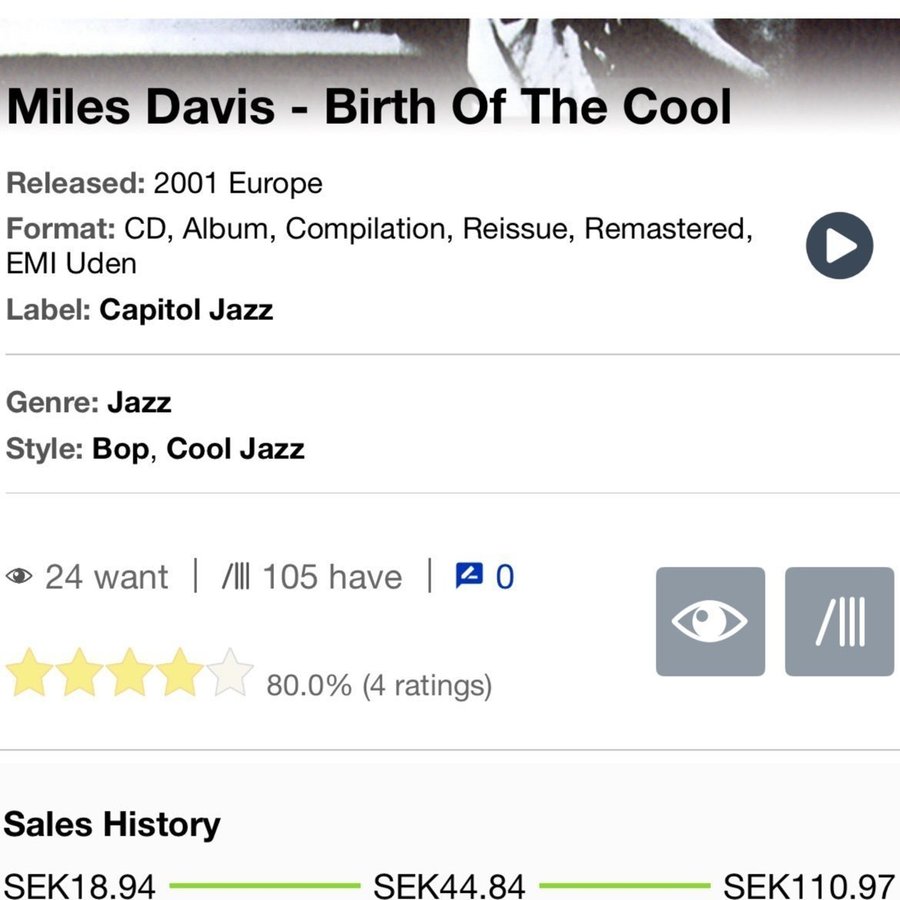
Task: Open the Jazz genre link
Action: (139, 402)
